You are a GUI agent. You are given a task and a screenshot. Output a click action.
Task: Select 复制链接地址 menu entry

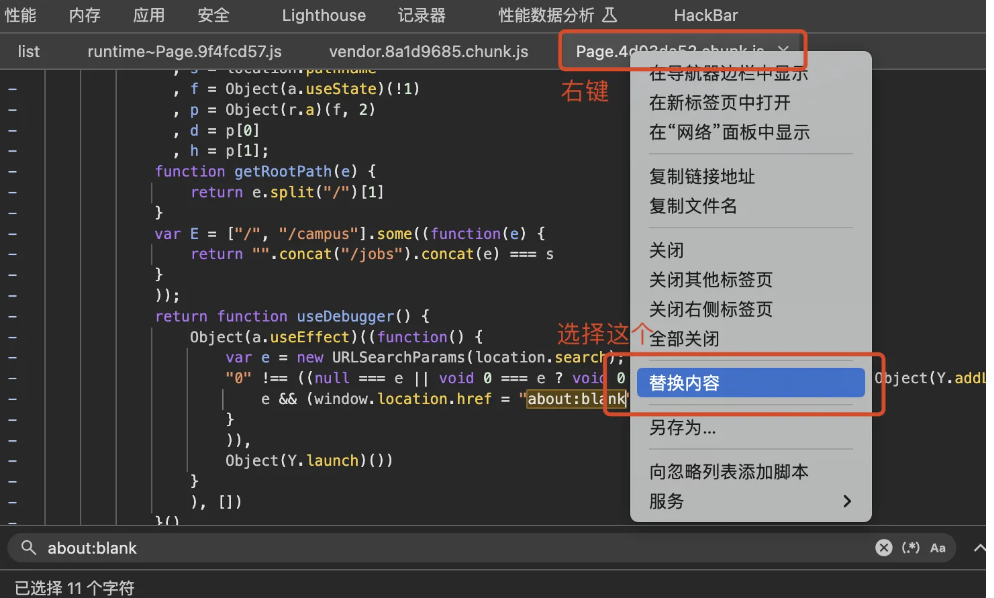[702, 177]
